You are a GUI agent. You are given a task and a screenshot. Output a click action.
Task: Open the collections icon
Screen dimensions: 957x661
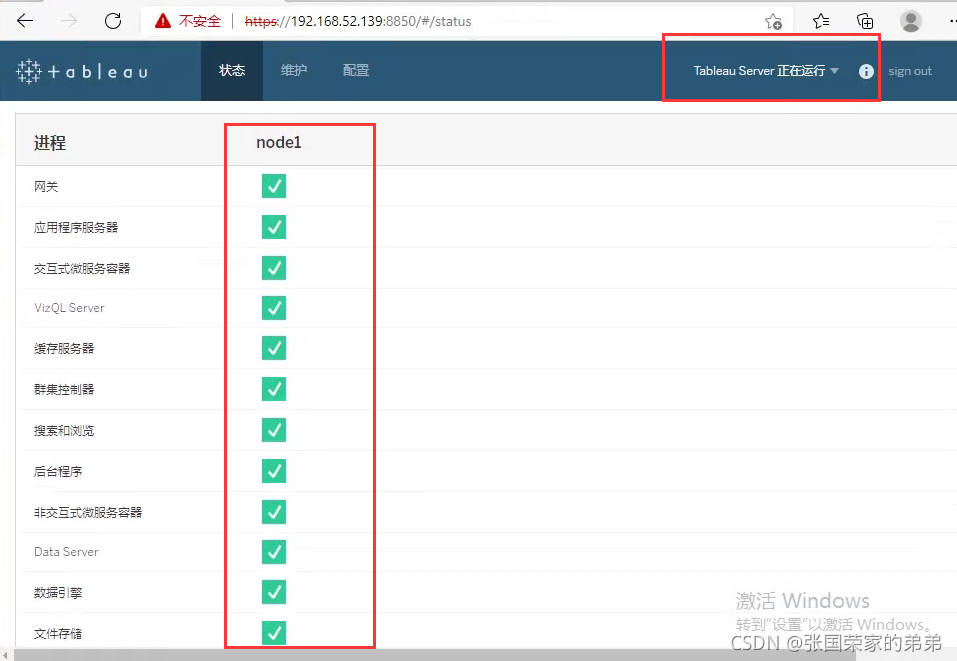pos(865,21)
